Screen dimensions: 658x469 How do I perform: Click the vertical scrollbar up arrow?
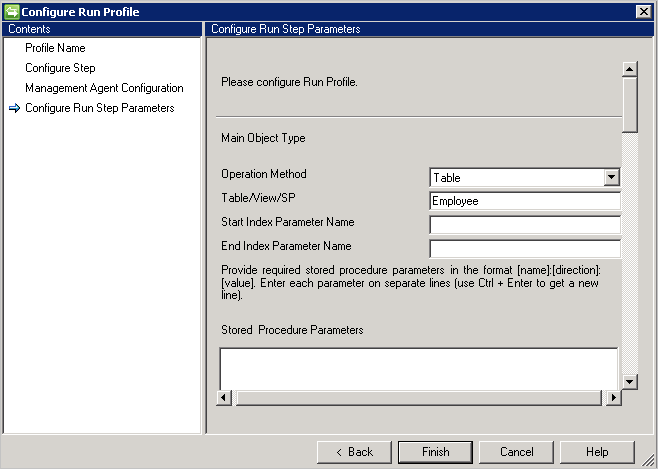pos(629,69)
